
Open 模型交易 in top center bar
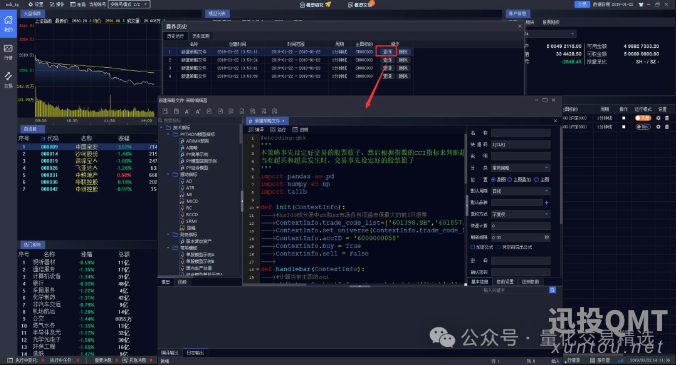pos(361,5)
